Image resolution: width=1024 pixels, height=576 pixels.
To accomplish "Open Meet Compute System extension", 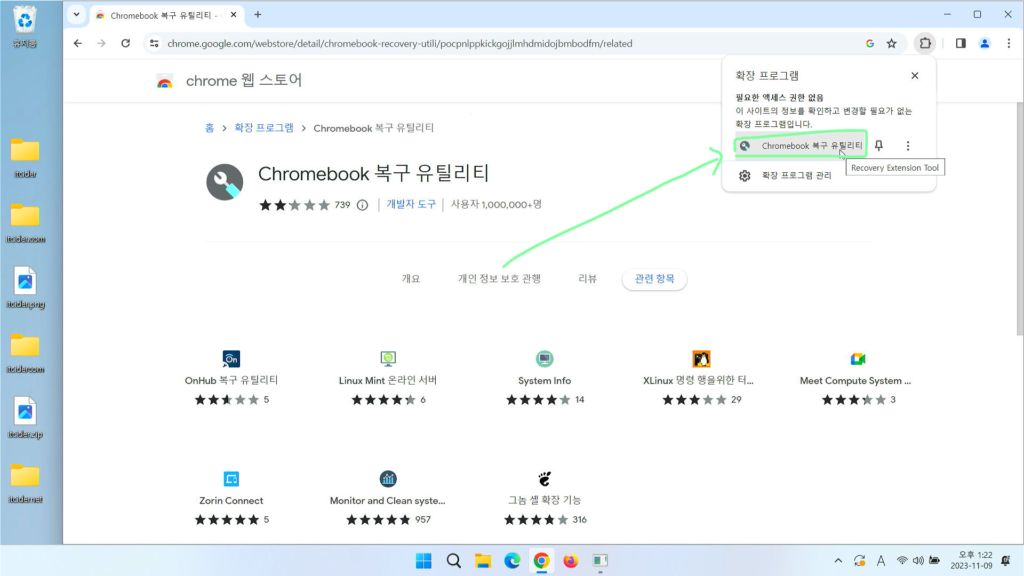I will [x=856, y=378].
